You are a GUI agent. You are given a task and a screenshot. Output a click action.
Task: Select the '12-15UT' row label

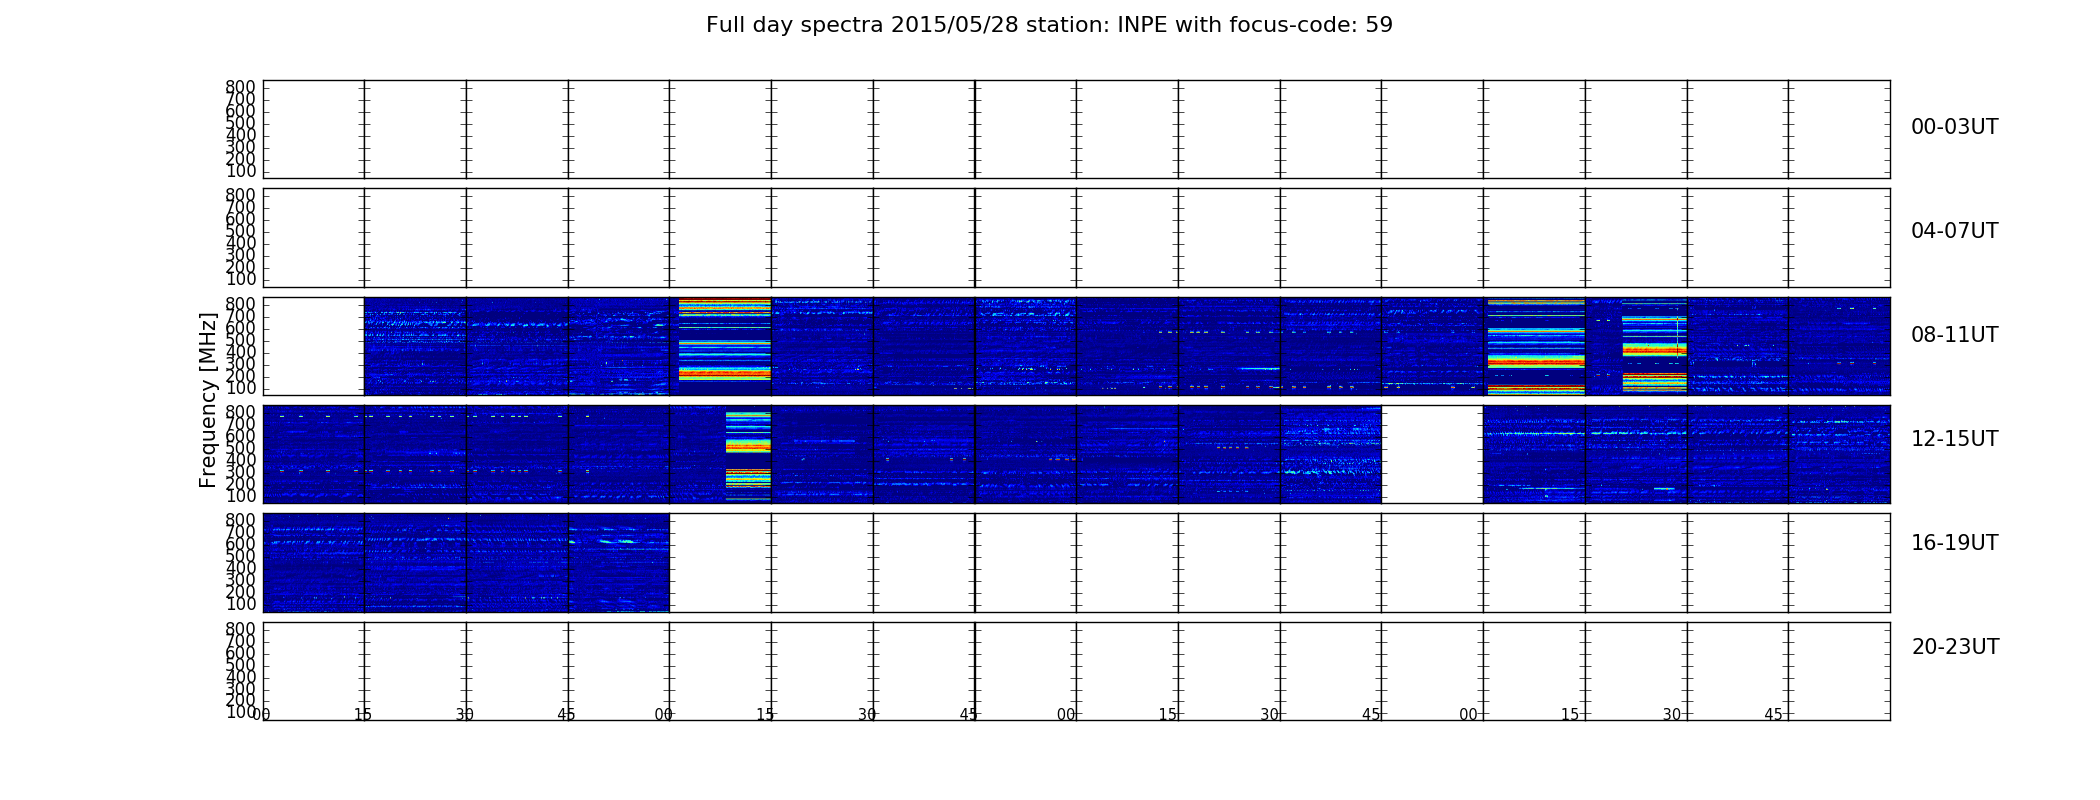click(1954, 439)
